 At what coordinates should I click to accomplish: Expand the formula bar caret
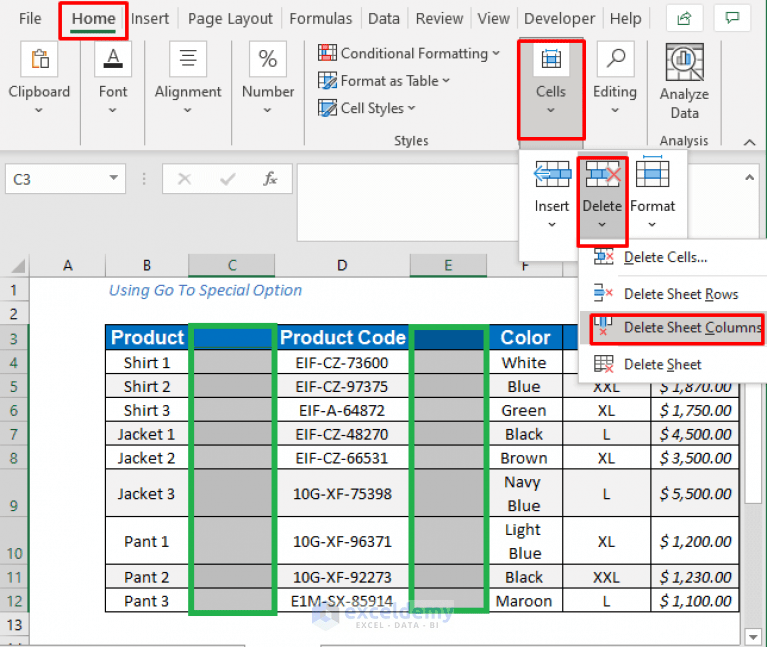749,178
